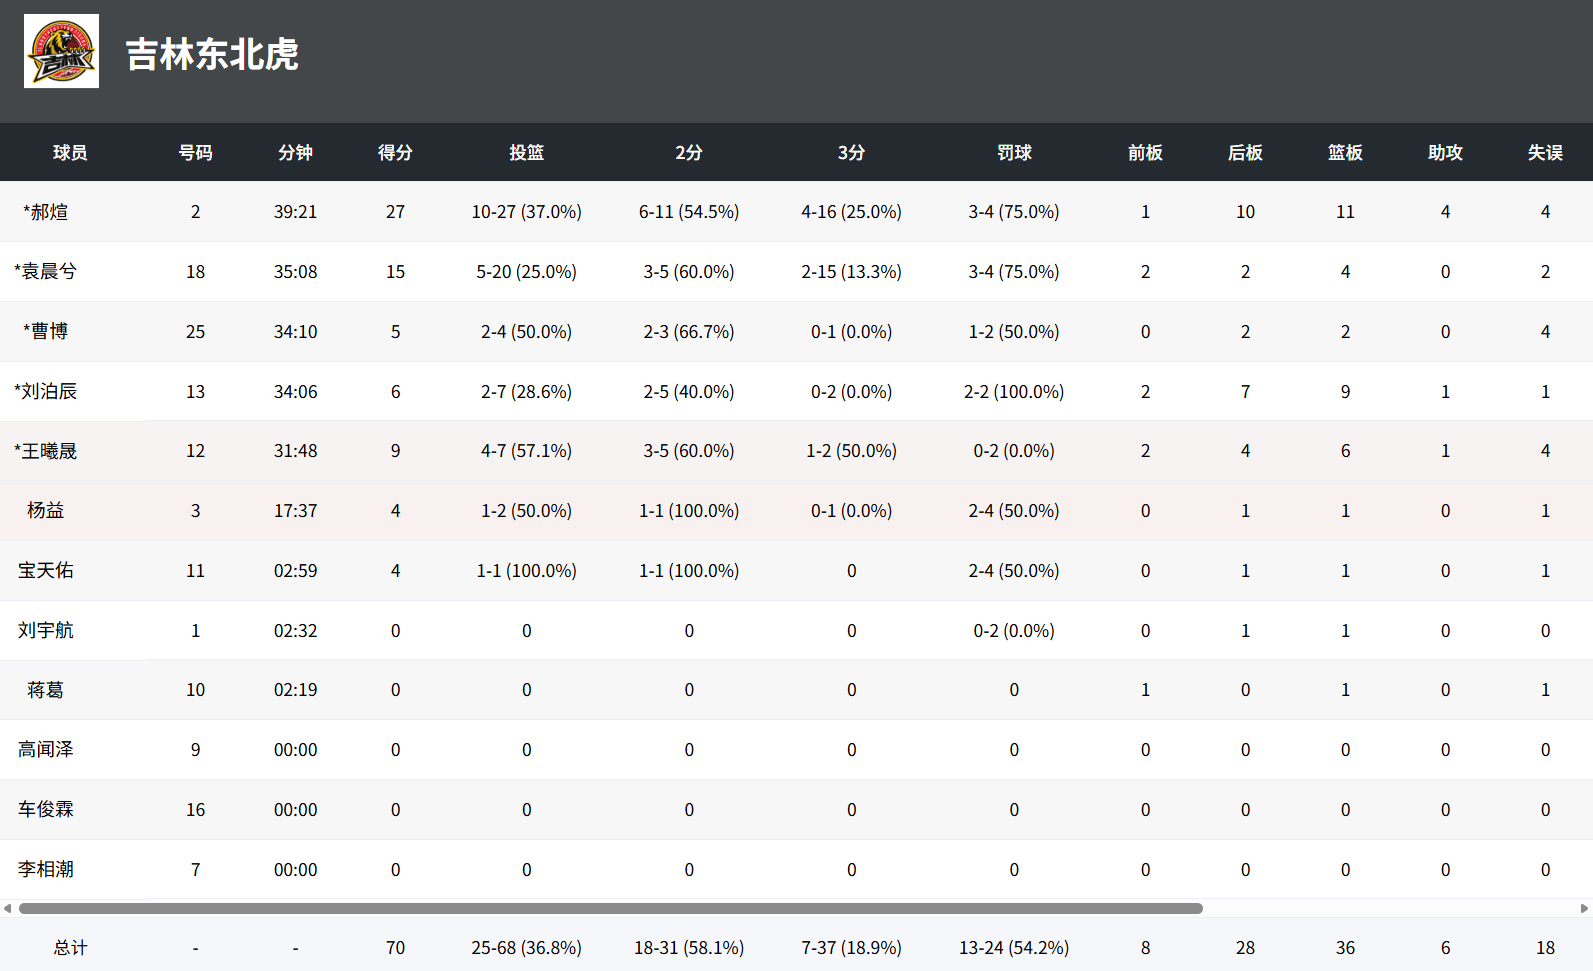
Task: Click 王曦晟's minutes 31:48
Action: pyautogui.click(x=295, y=451)
